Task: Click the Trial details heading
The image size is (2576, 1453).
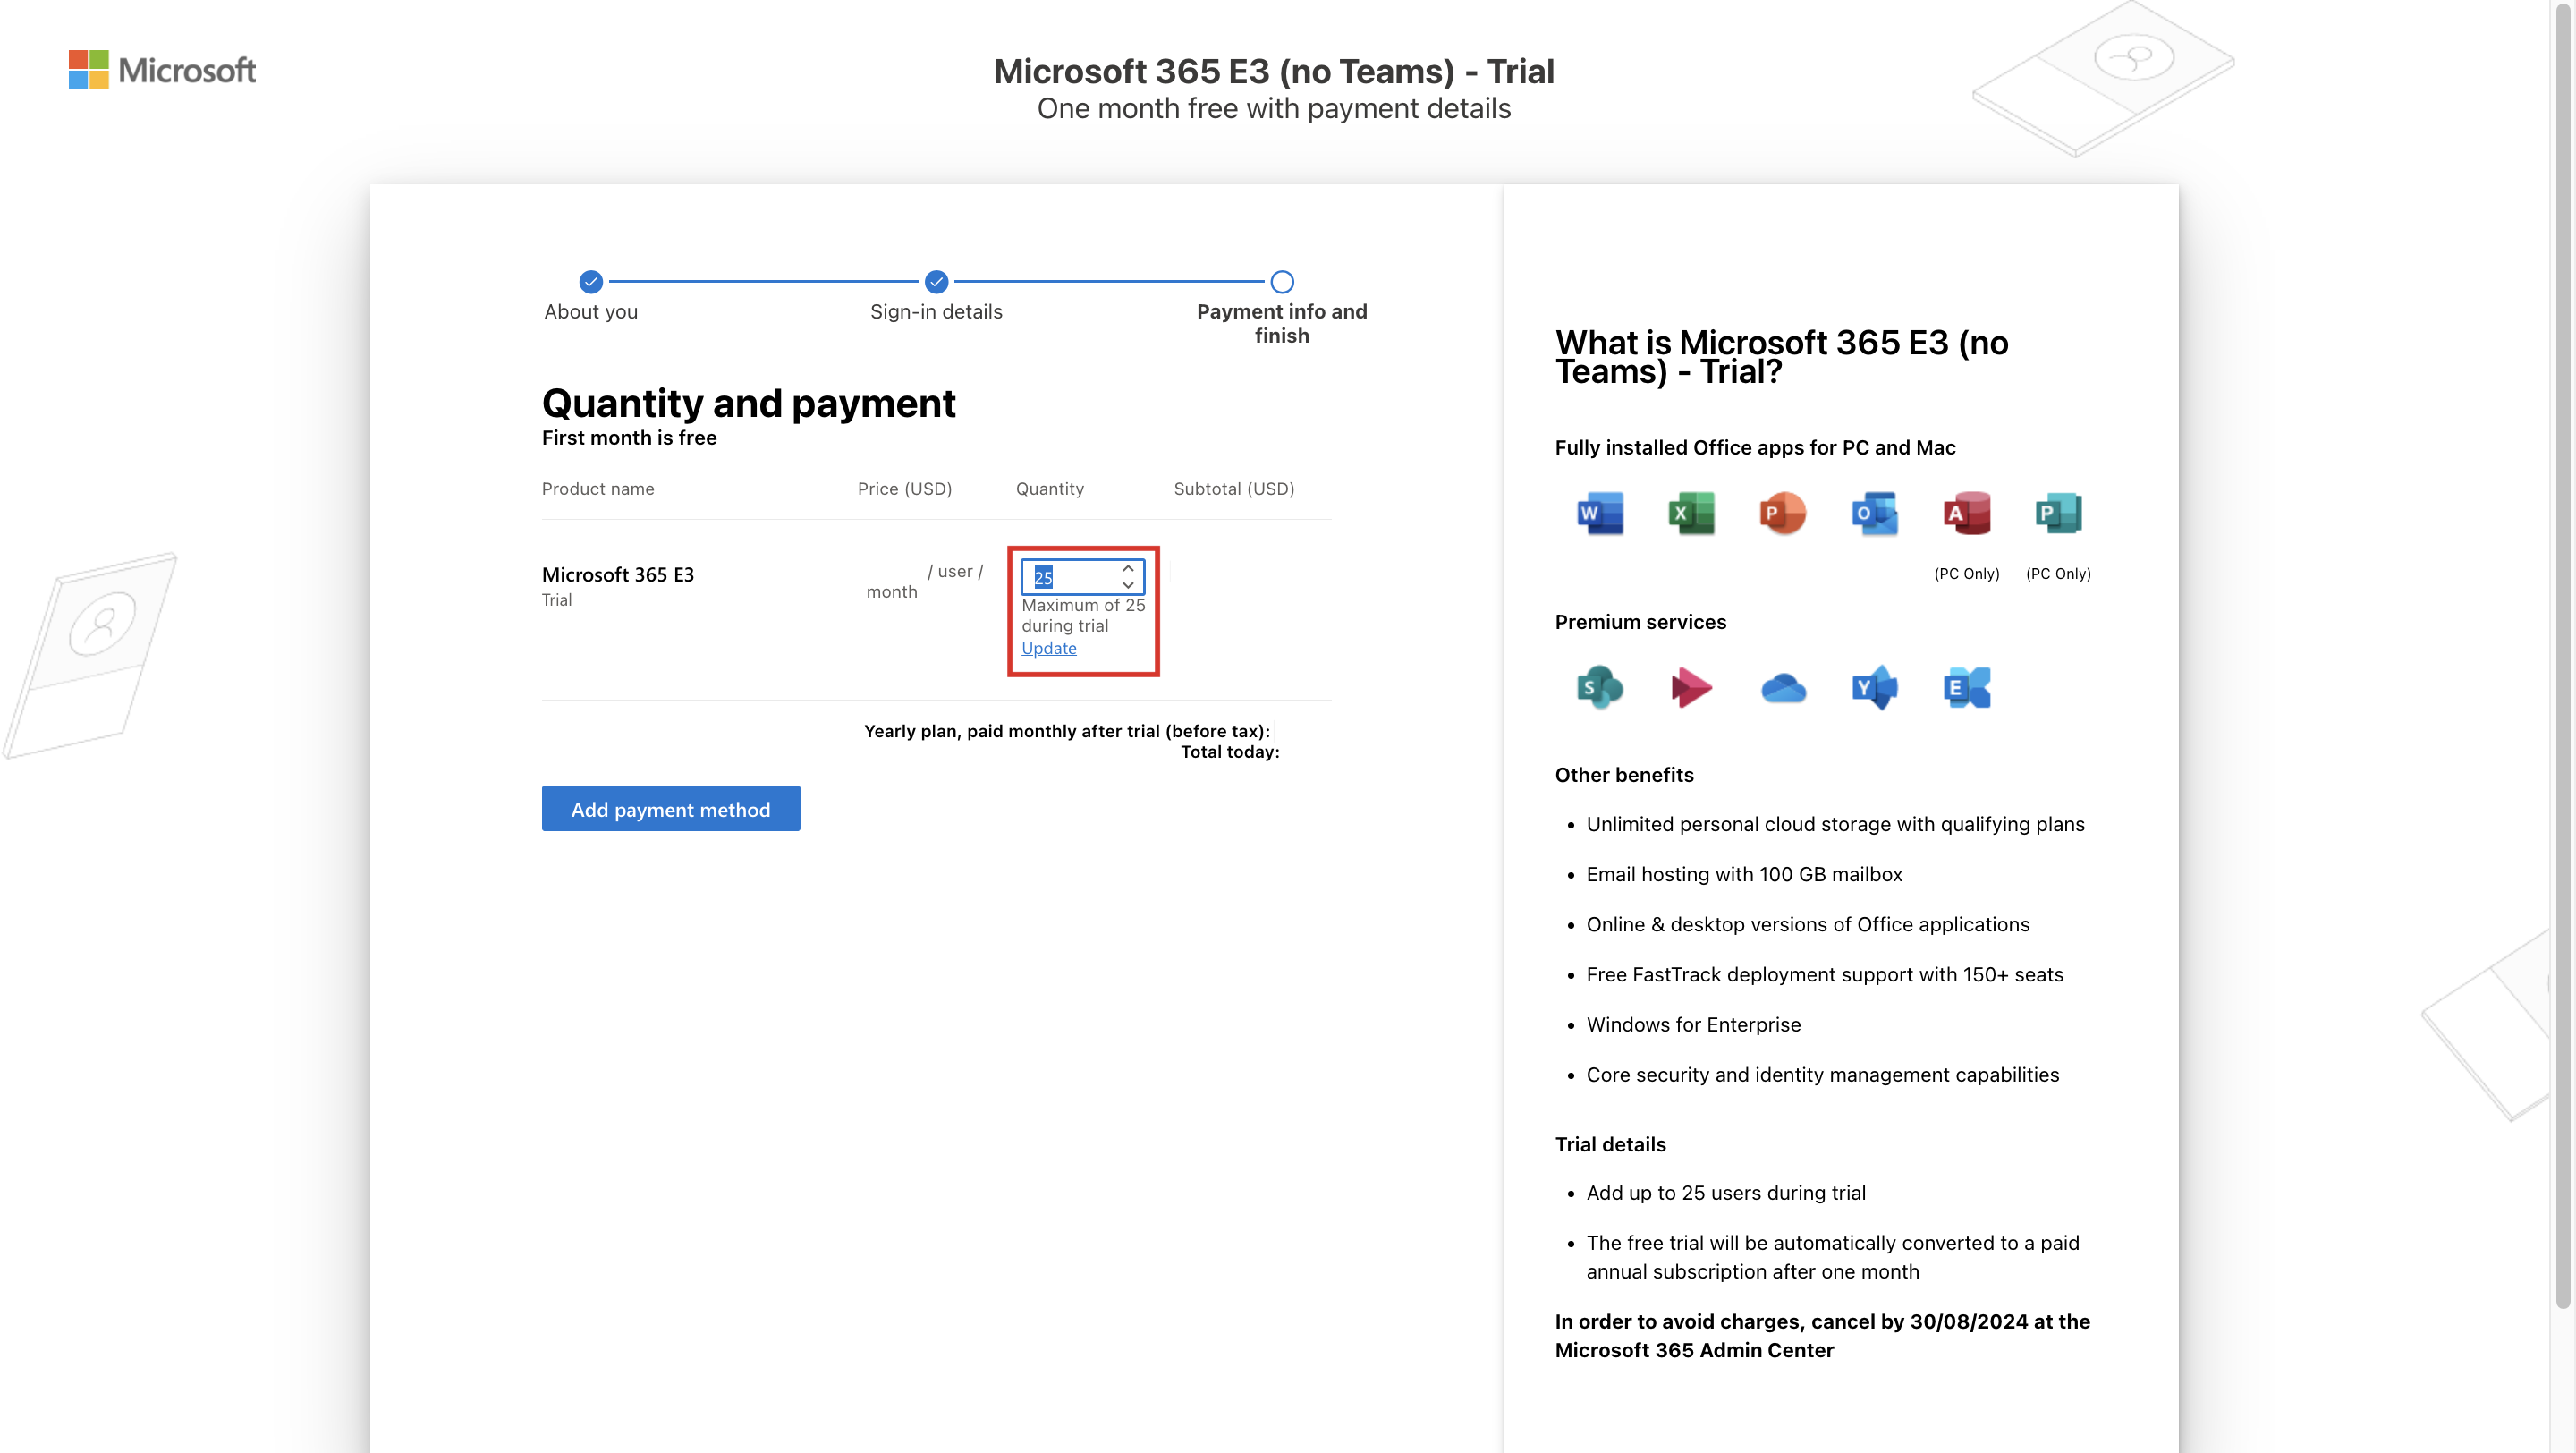Action: (1610, 1144)
